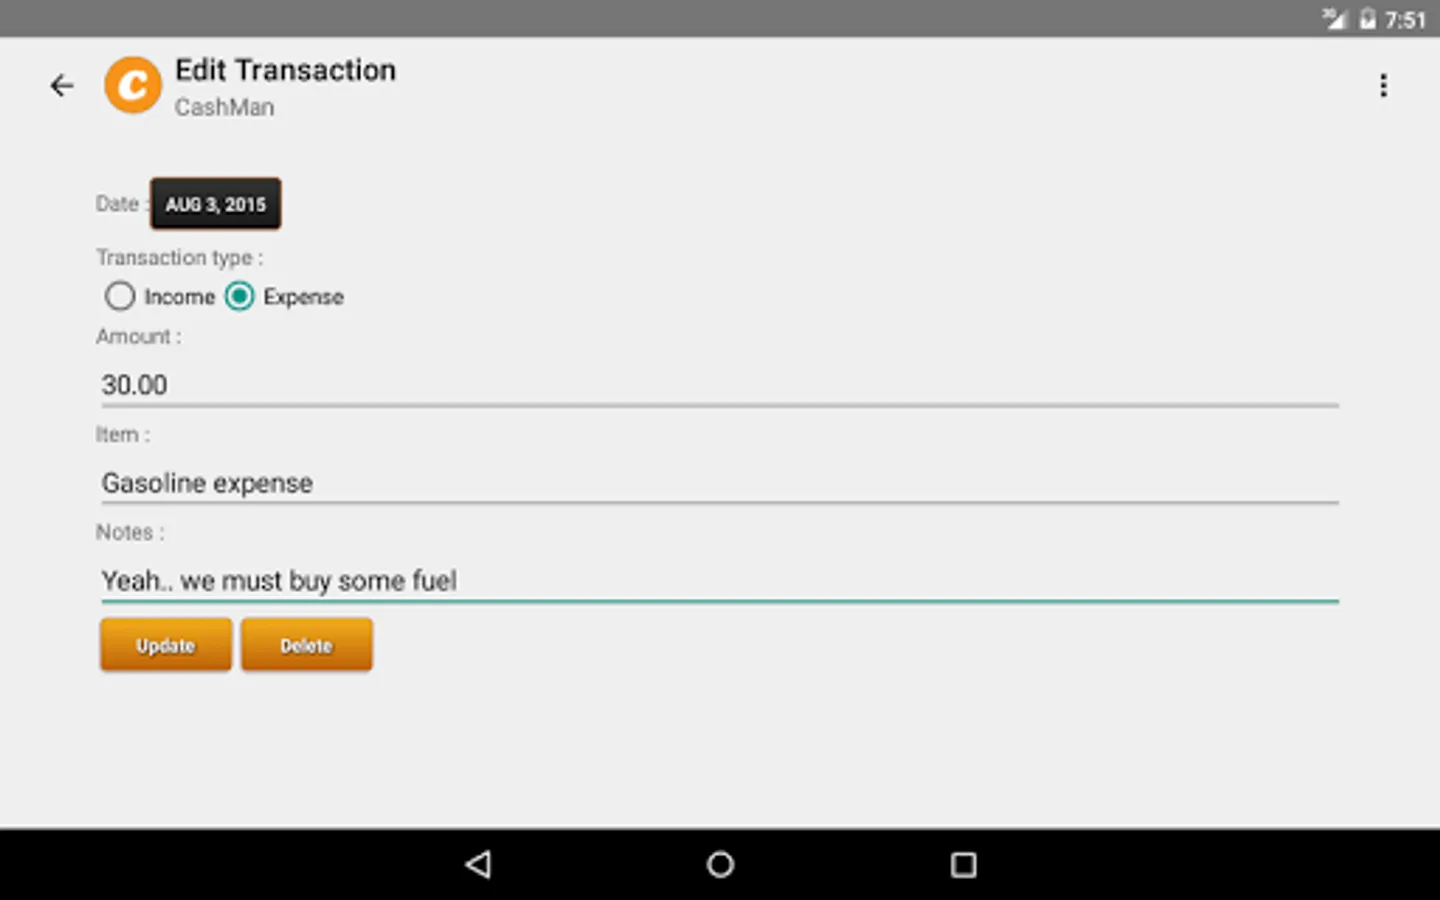Select the Income radio button
The width and height of the screenshot is (1440, 900).
(120, 296)
